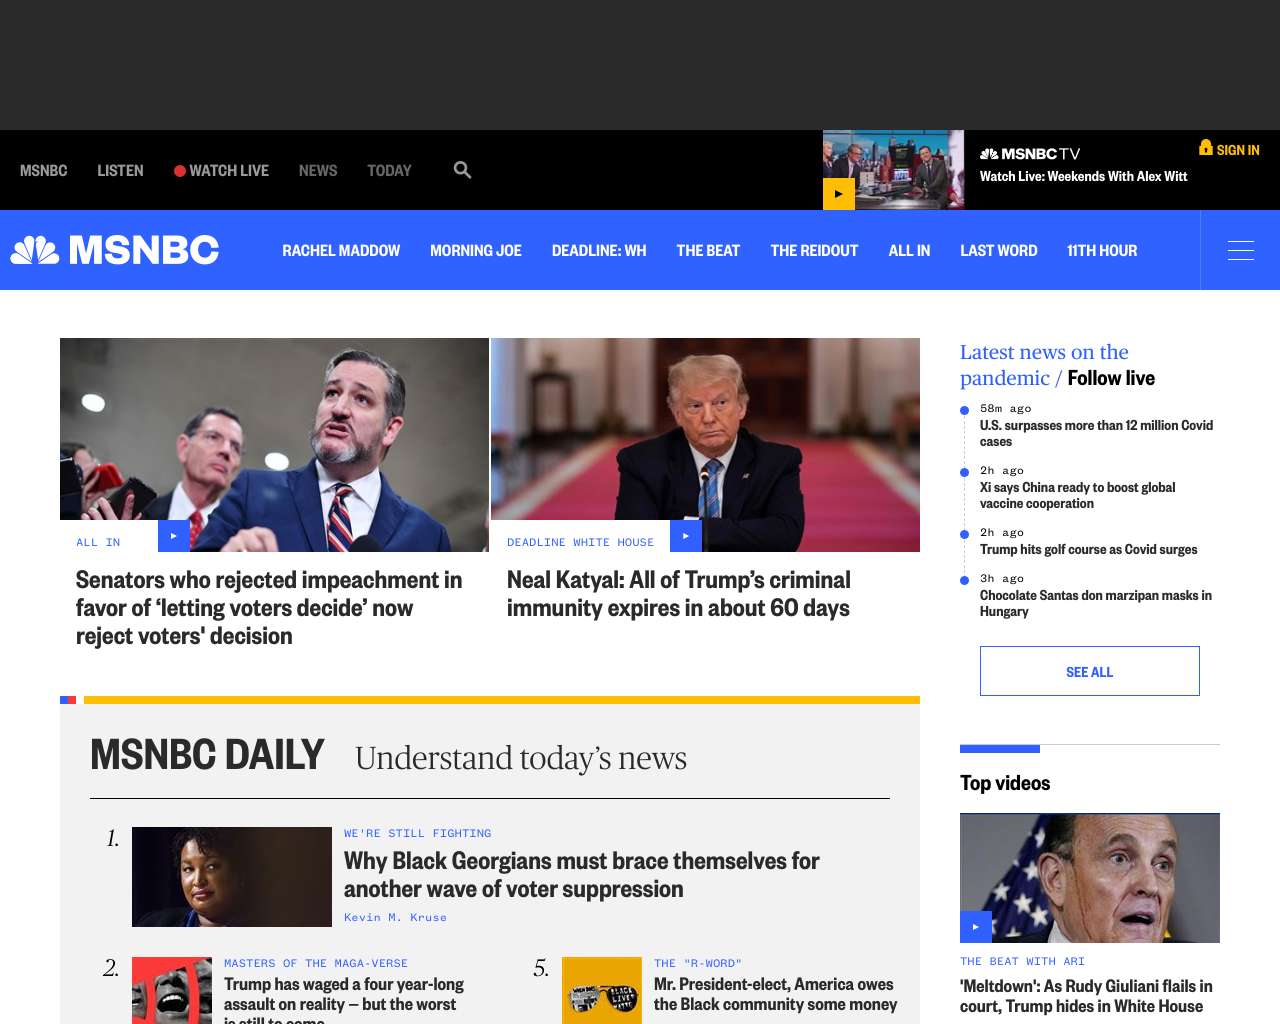Open Xi says China vaccine cooperation story
The image size is (1280, 1024).
pos(1077,495)
